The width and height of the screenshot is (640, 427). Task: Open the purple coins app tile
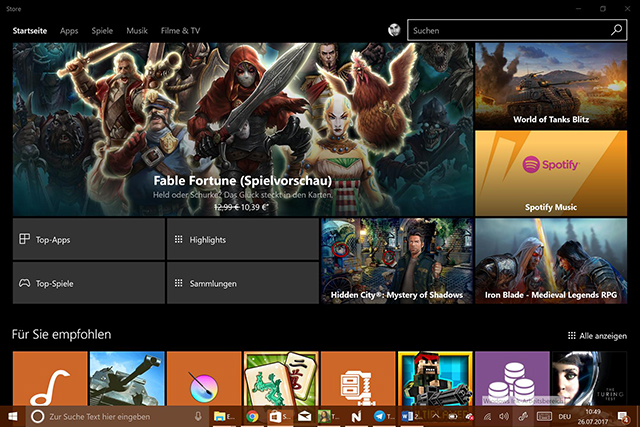[x=513, y=378]
